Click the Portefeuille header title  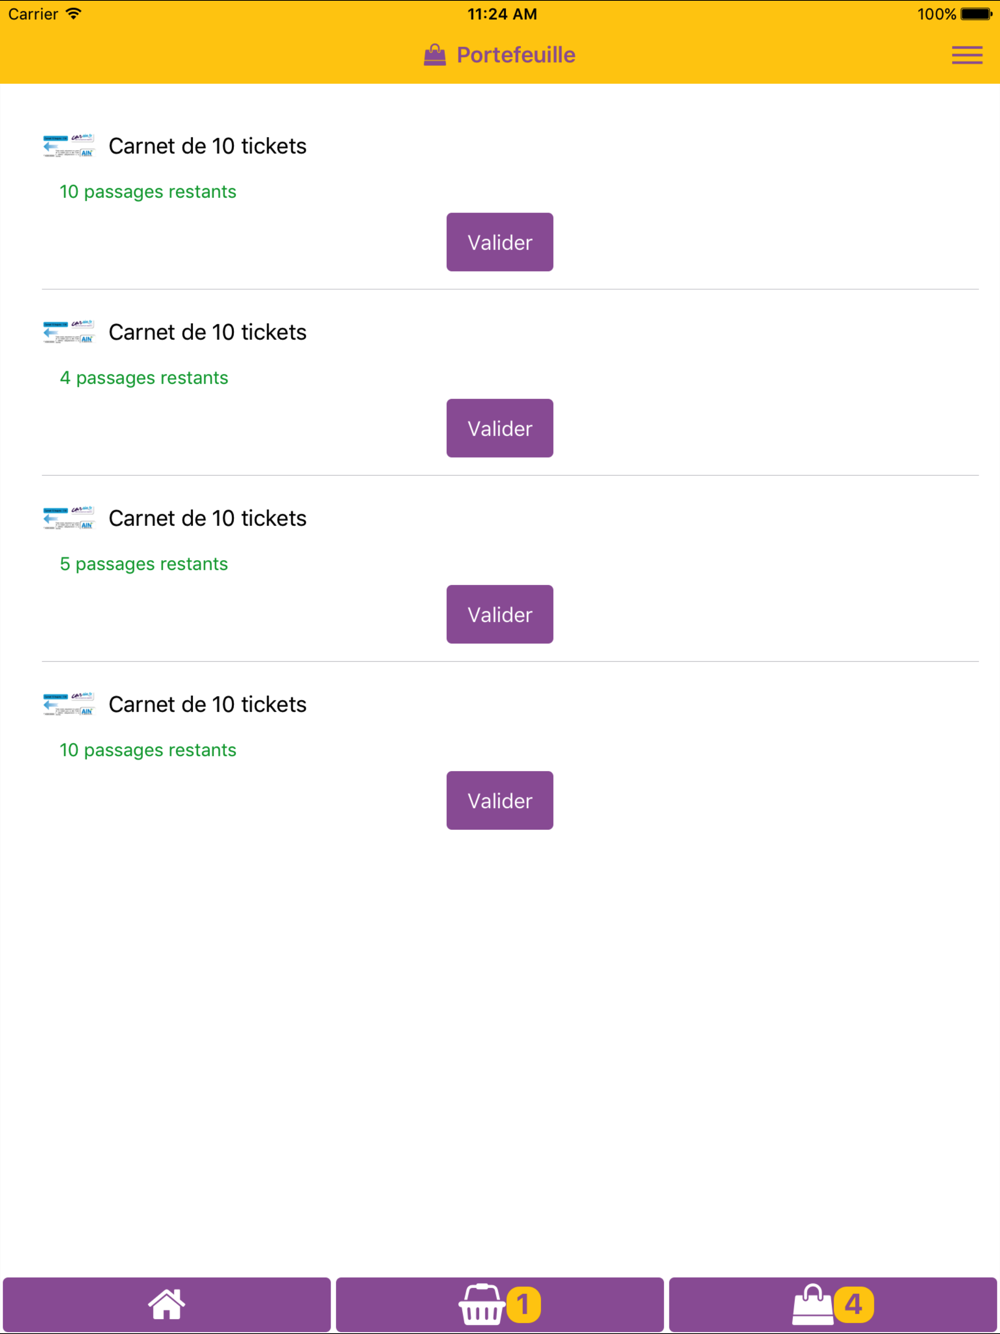pos(516,55)
